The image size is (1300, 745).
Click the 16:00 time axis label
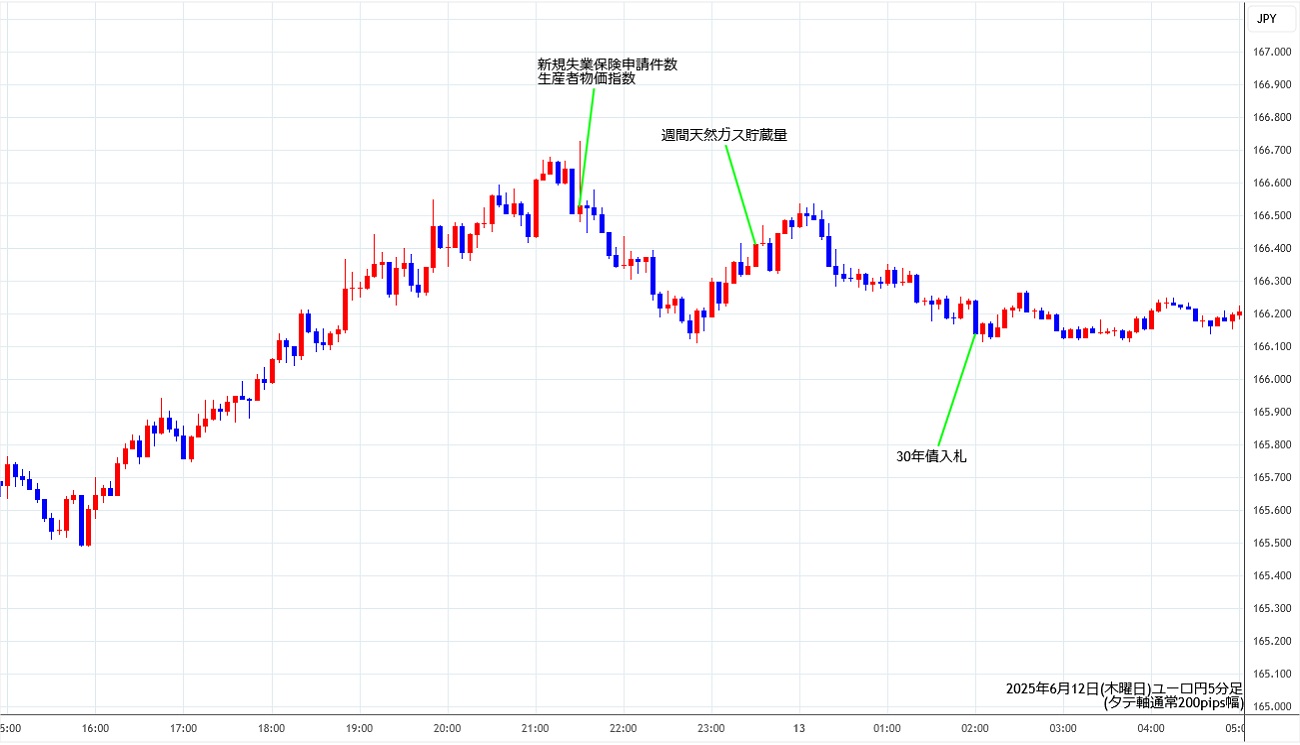[x=95, y=728]
